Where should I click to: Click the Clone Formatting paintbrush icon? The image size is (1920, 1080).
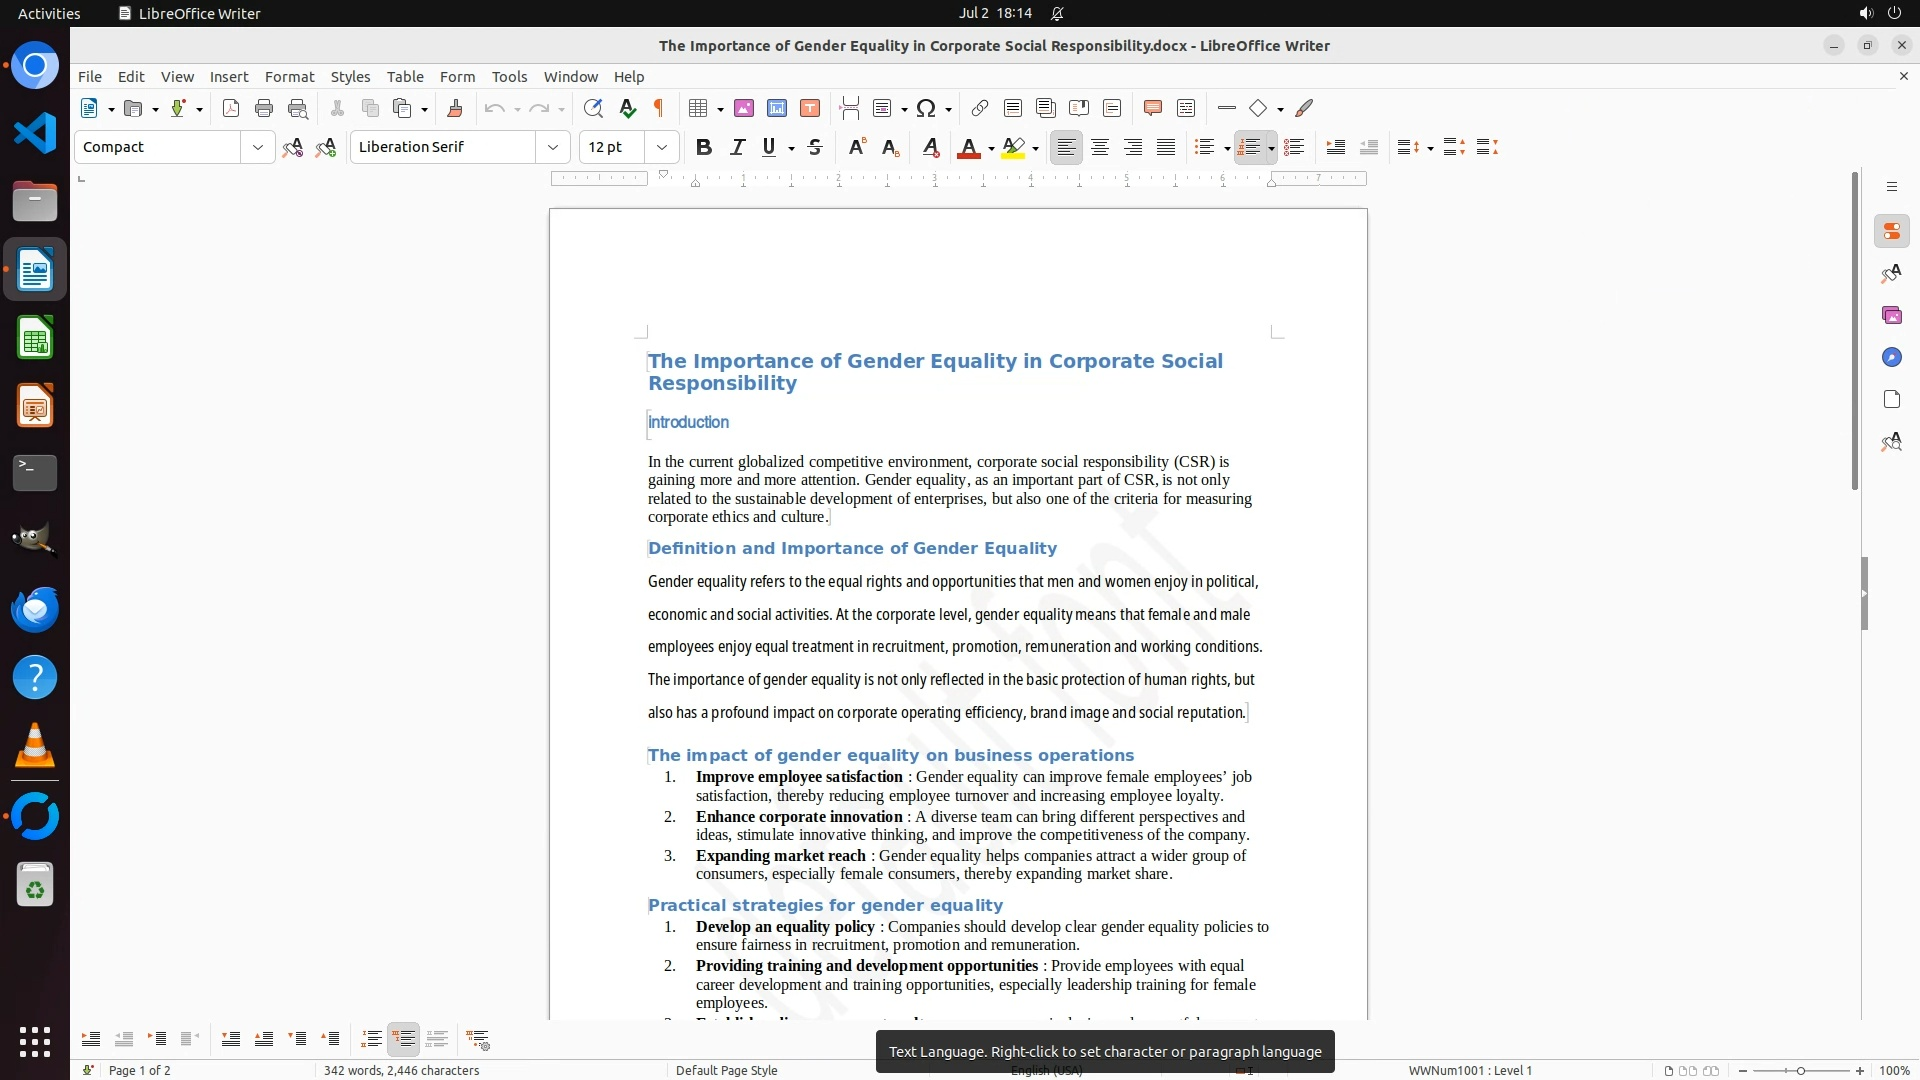pyautogui.click(x=455, y=109)
